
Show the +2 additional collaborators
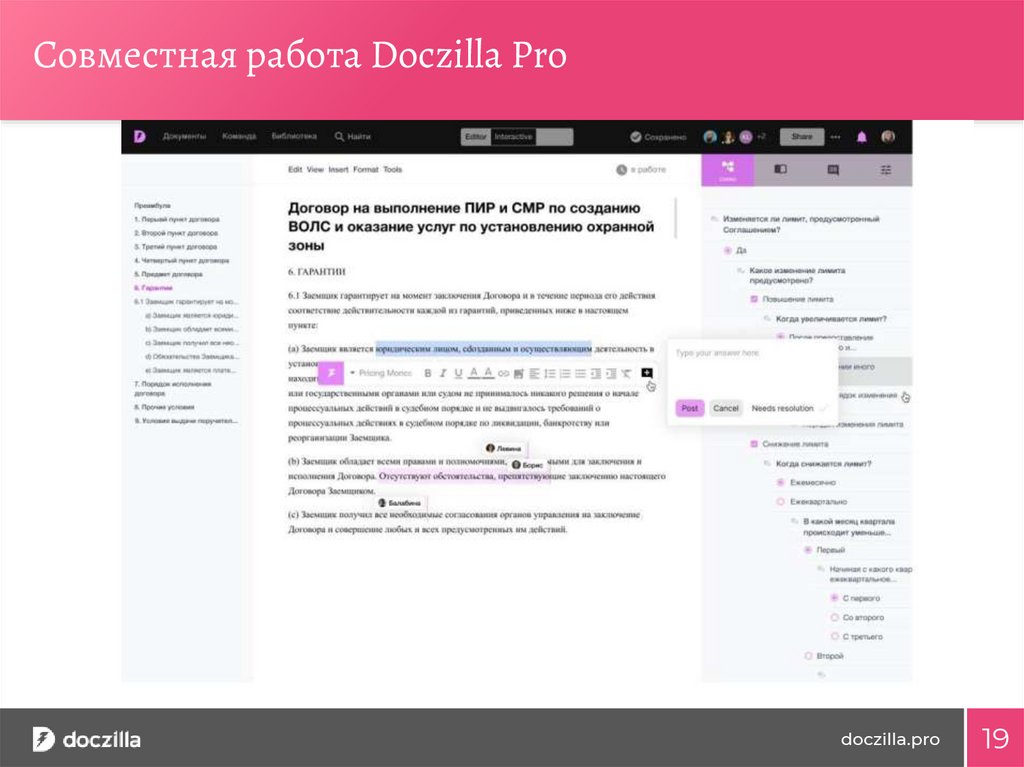(761, 137)
